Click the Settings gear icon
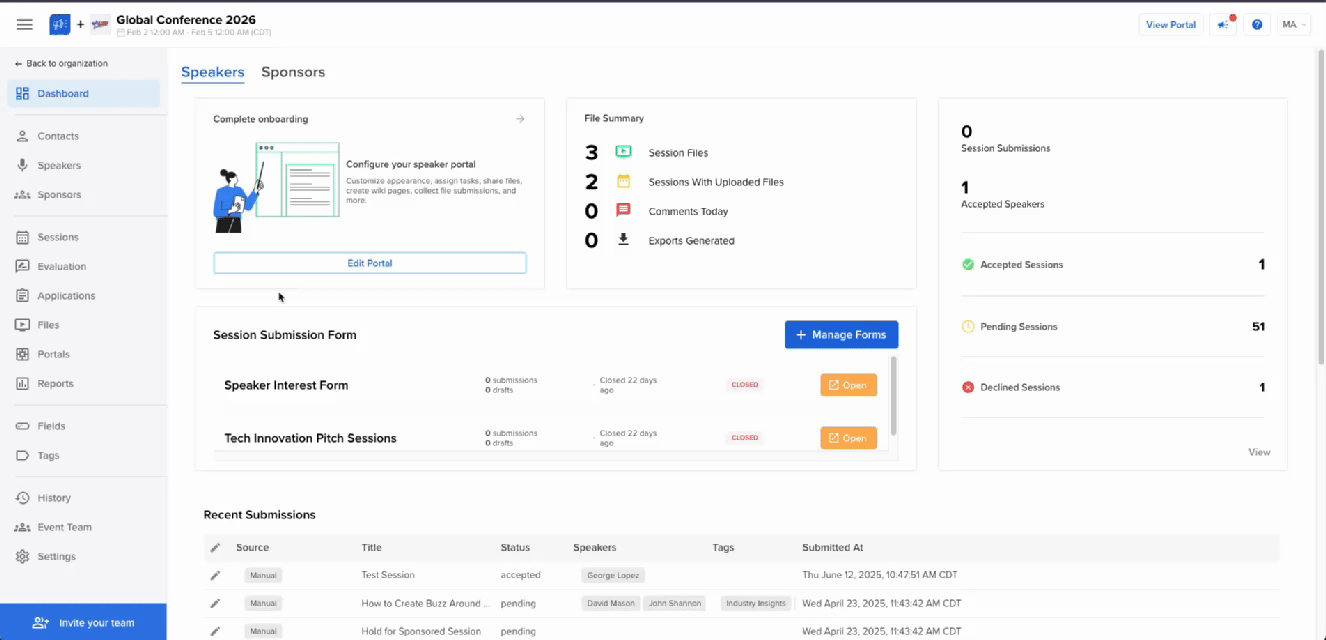Viewport: 1326px width, 640px height. 22,556
